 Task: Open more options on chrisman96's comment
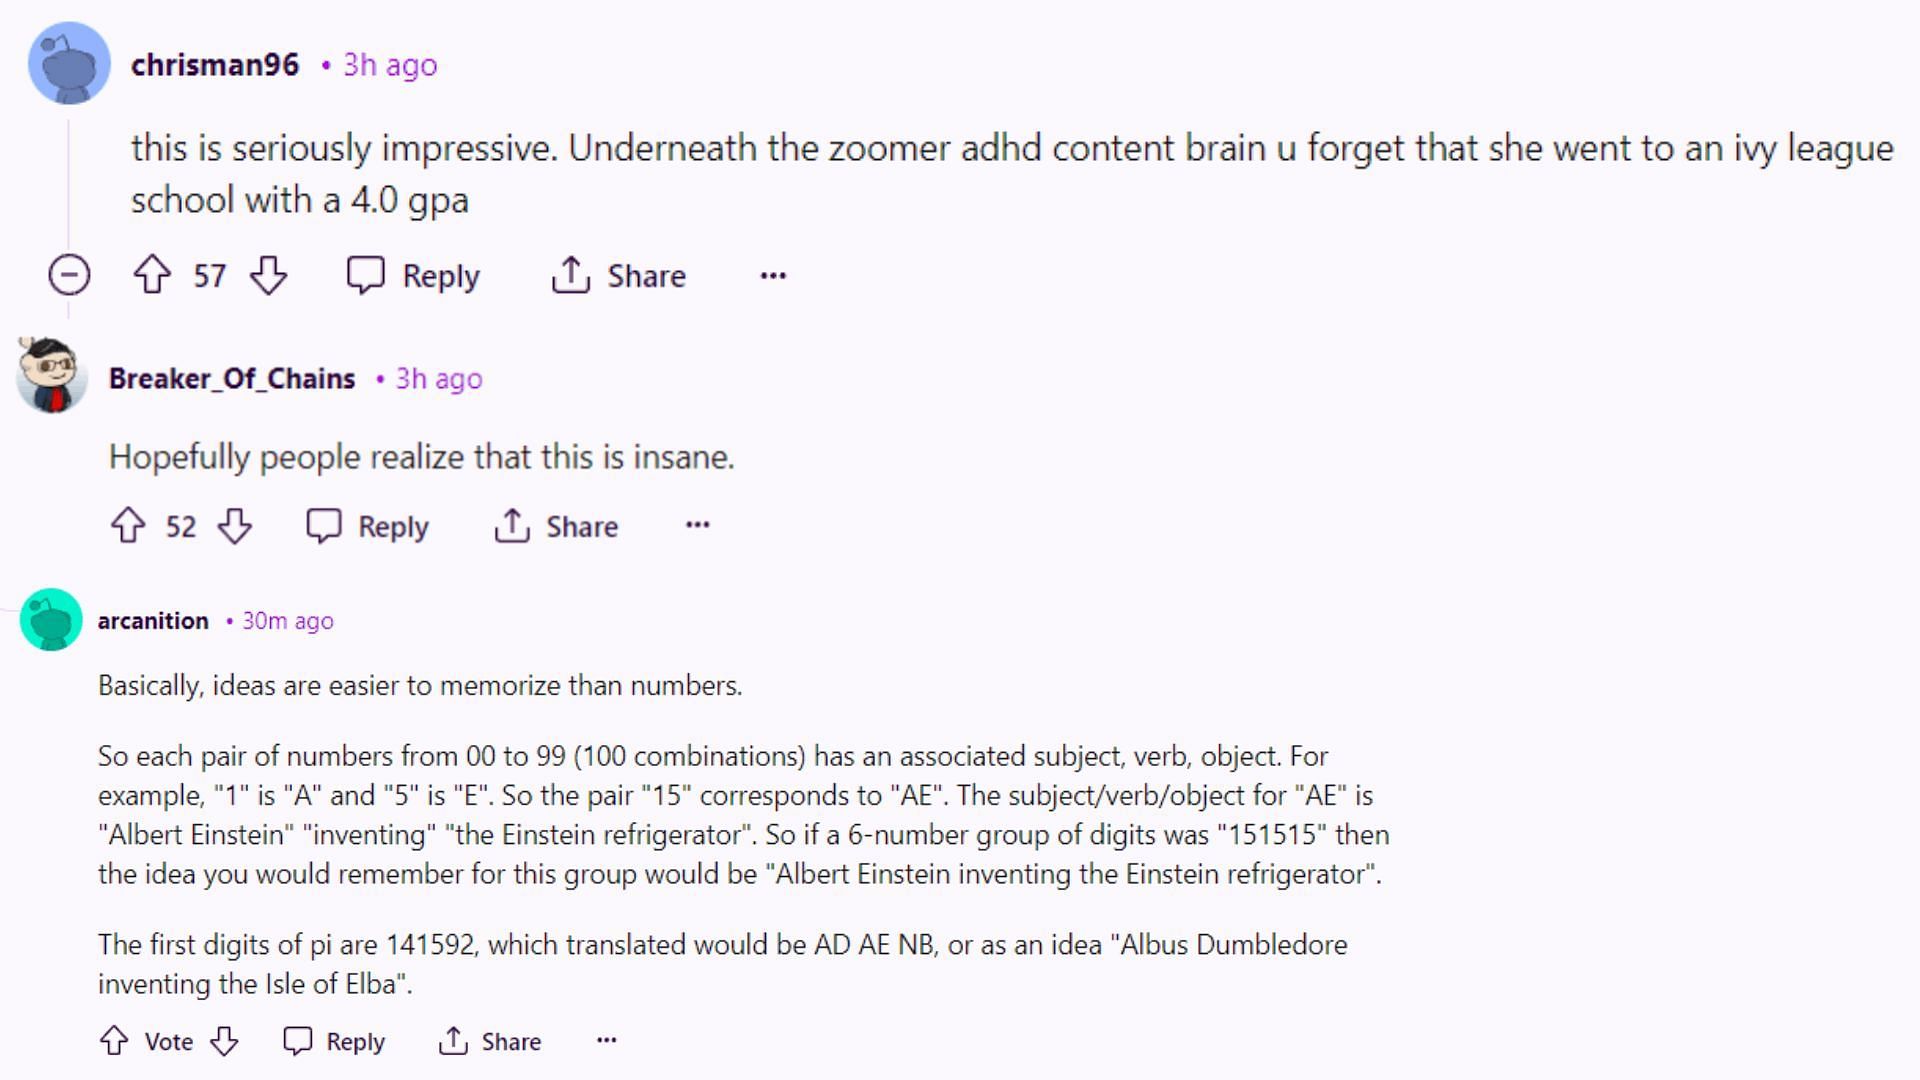point(773,274)
